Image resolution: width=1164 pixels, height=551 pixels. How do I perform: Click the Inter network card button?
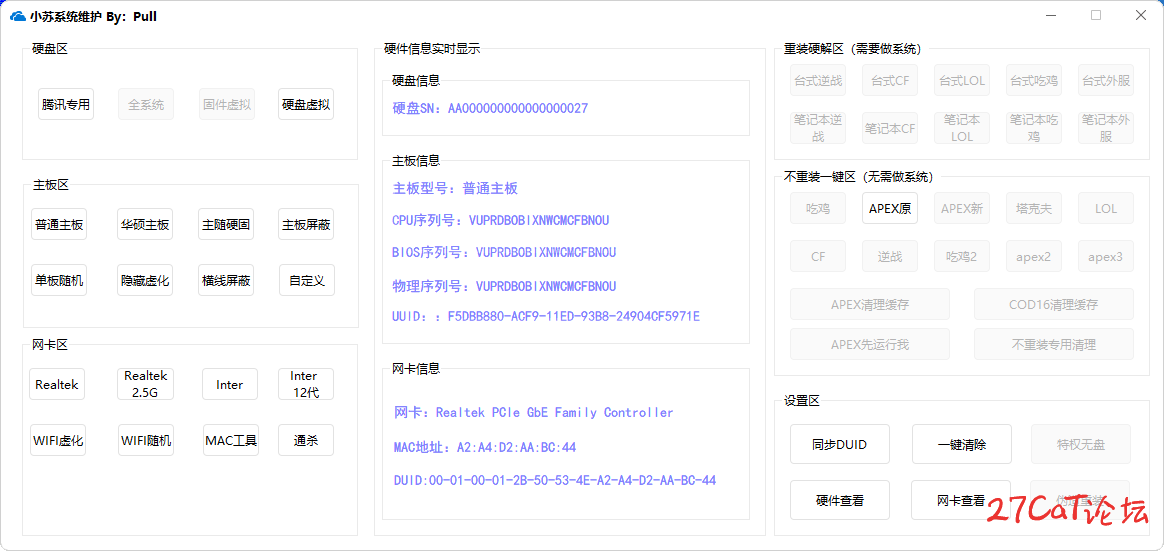click(x=230, y=385)
